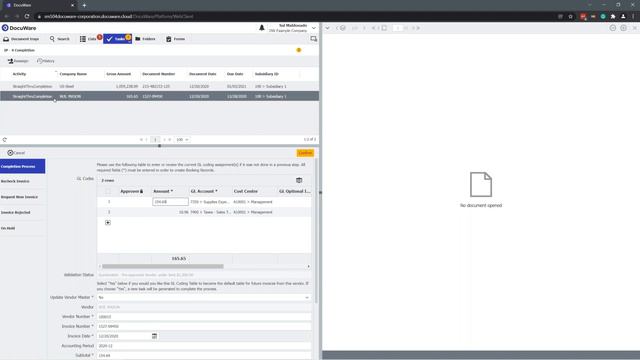Screen dimensions: 640x360
Task: Open a new browser tab
Action: pos(84,5)
